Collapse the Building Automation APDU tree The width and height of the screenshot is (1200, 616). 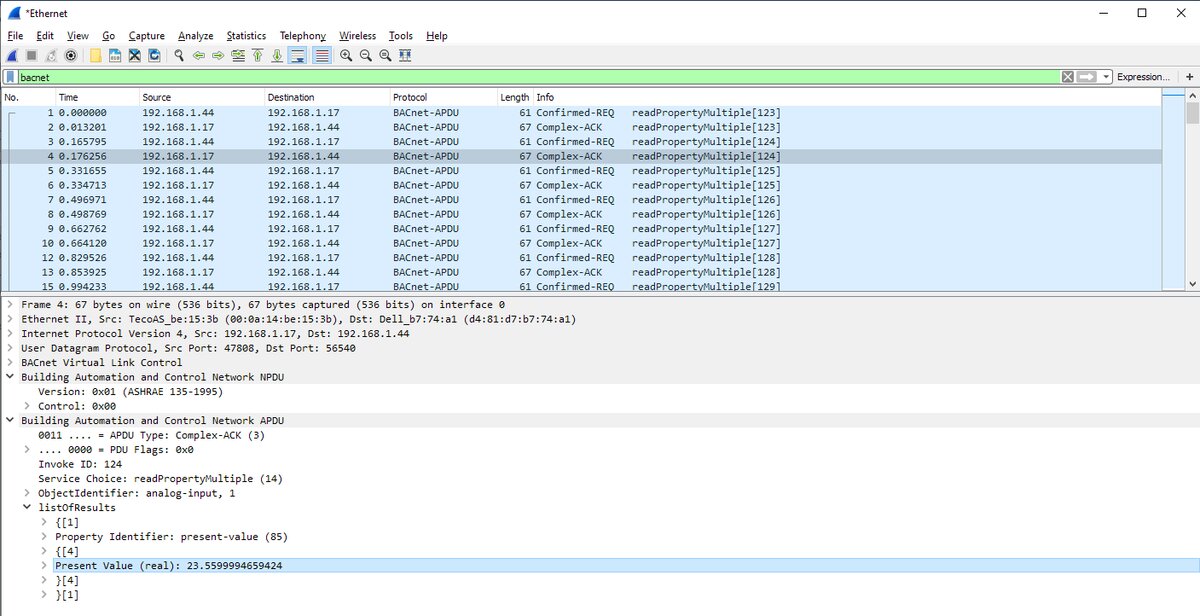point(10,420)
